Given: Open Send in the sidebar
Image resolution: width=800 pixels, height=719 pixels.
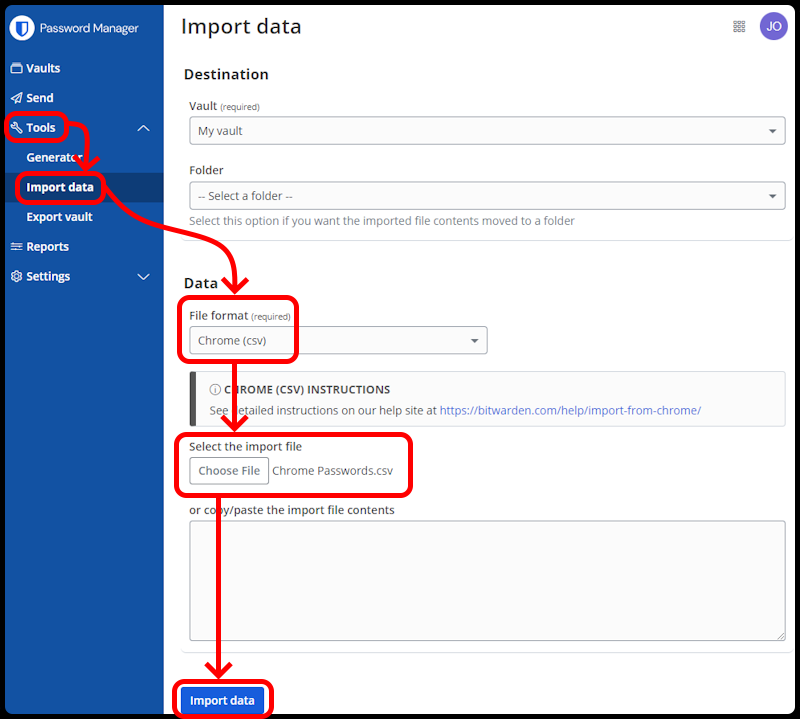Looking at the screenshot, I should tap(40, 98).
